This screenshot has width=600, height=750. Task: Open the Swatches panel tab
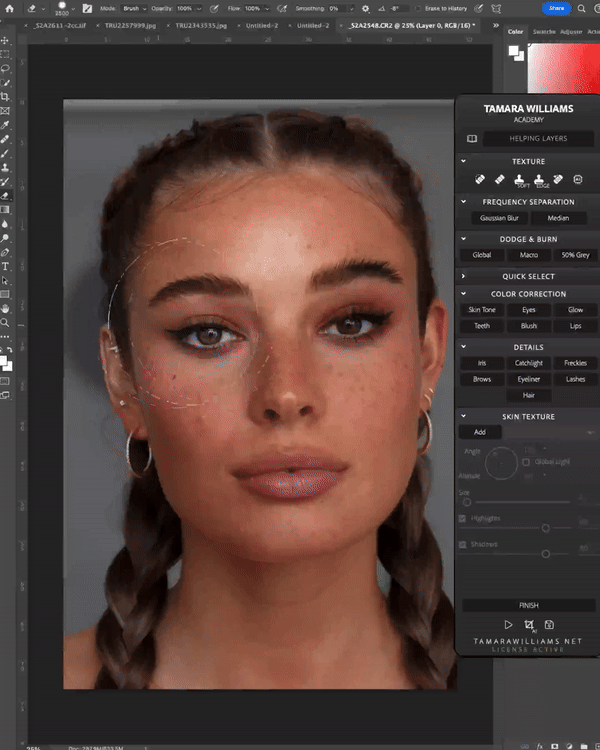coord(544,32)
